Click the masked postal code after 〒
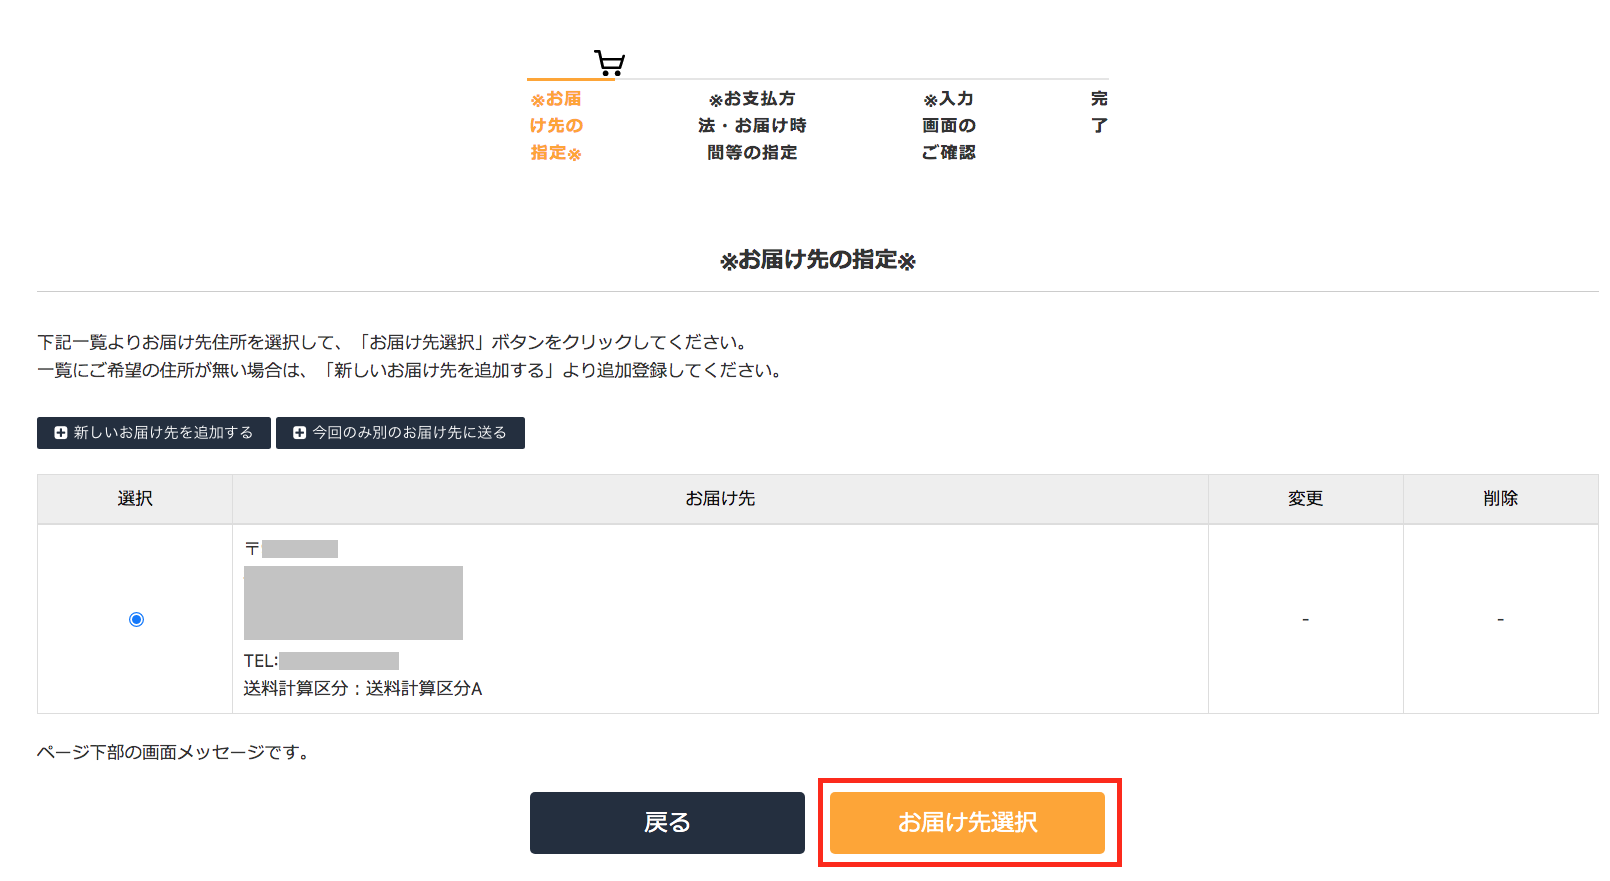The image size is (1610, 881). tap(300, 549)
